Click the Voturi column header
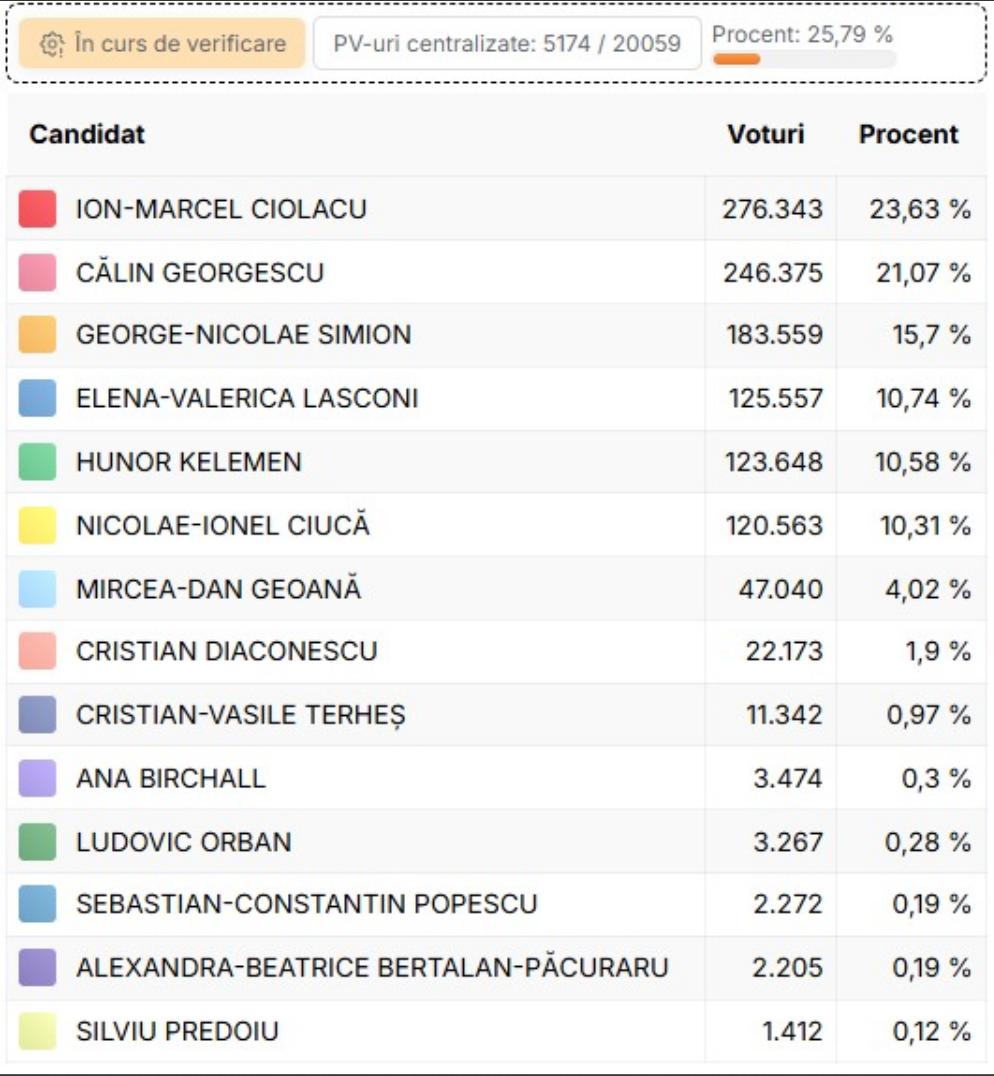 [765, 134]
